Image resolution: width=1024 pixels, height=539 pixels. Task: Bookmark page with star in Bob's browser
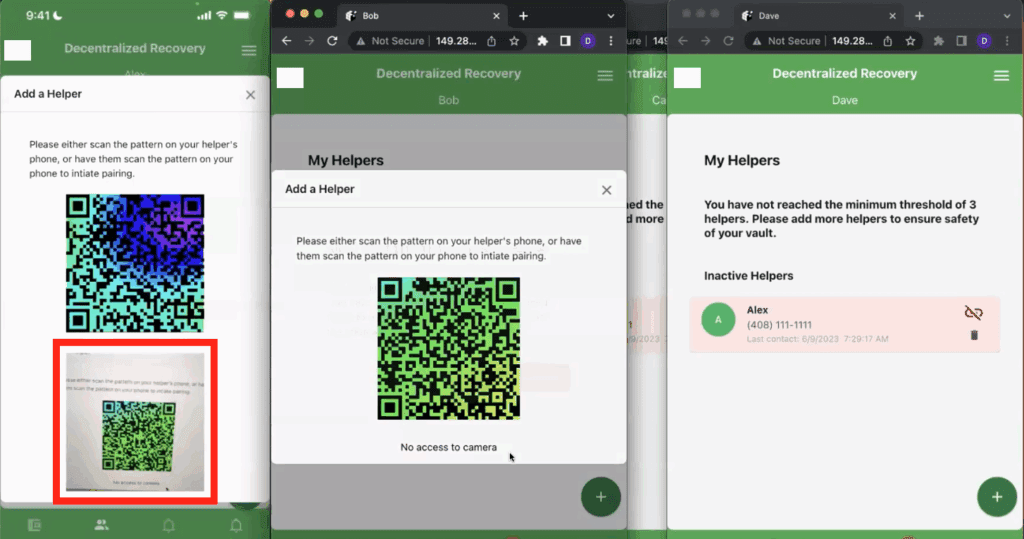(514, 41)
